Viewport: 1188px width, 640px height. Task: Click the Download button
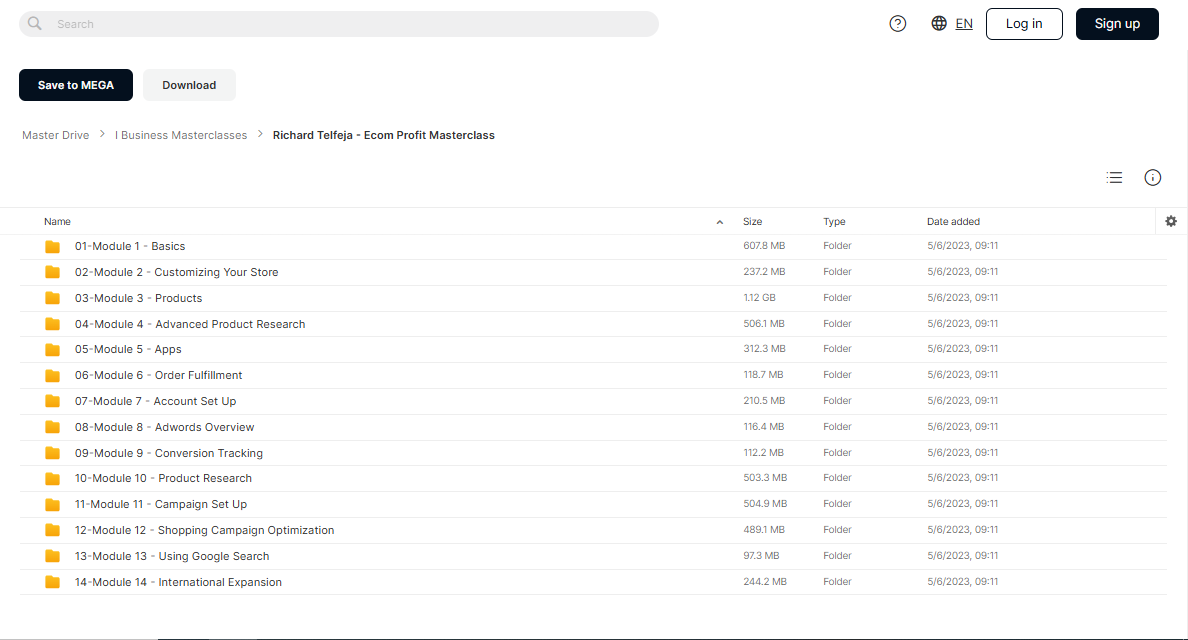pyautogui.click(x=189, y=85)
